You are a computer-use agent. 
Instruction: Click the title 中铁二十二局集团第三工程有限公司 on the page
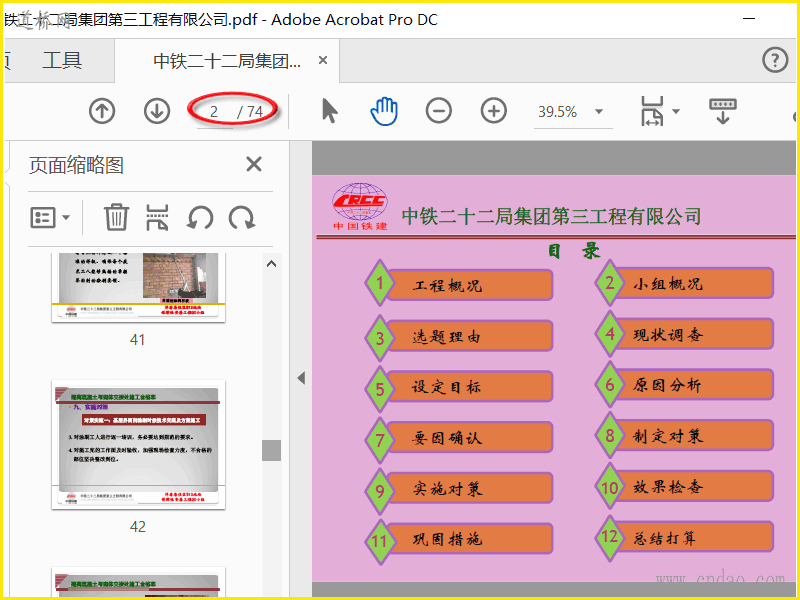551,216
